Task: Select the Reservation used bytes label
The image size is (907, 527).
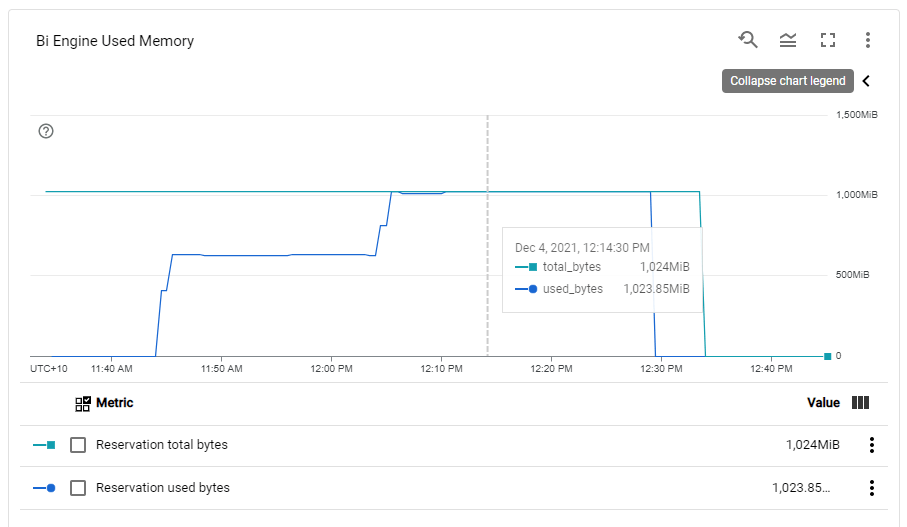Action: [x=162, y=488]
